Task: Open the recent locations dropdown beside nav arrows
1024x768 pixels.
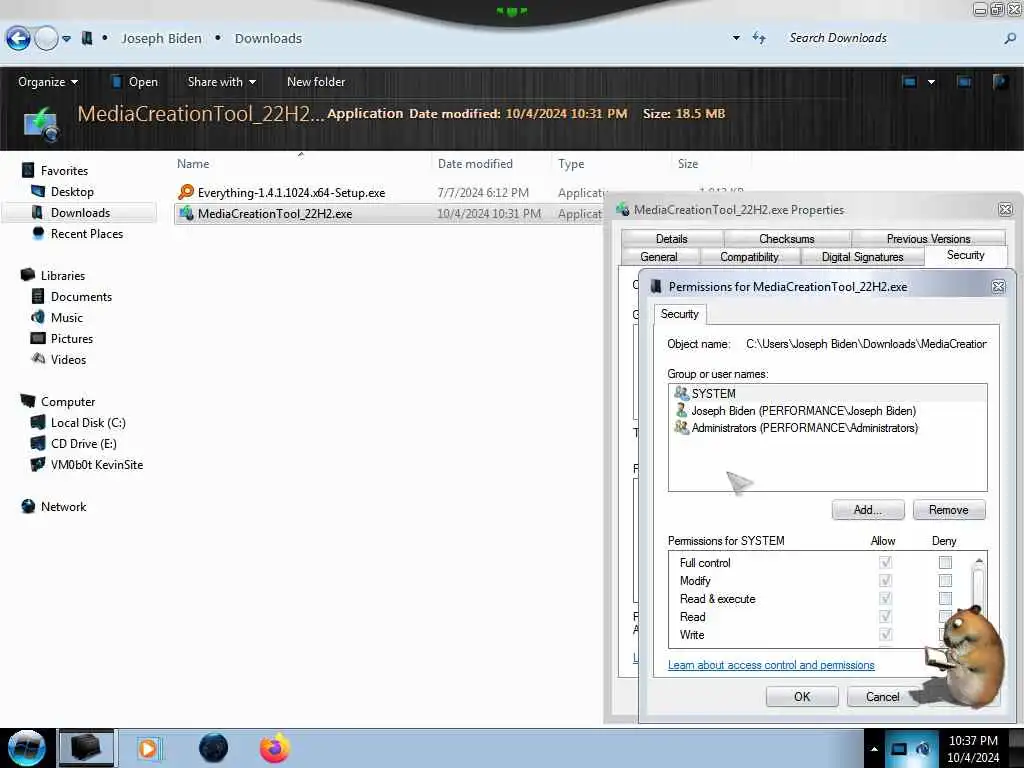Action: tap(67, 39)
